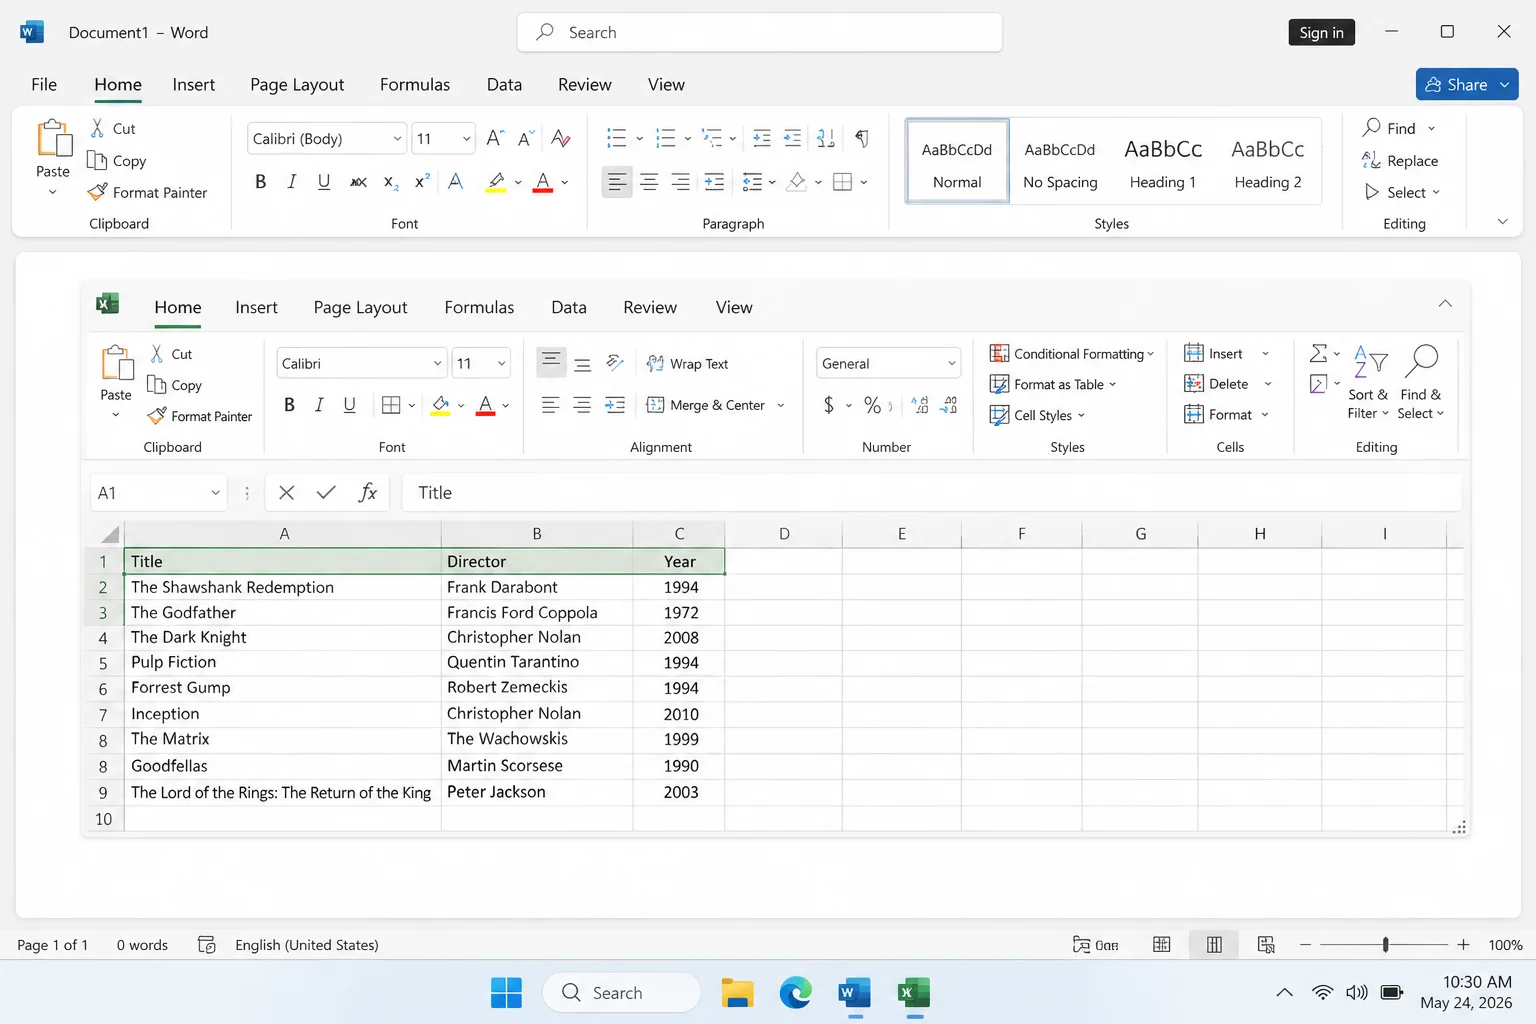Toggle Excel's top align button
This screenshot has height=1024, width=1536.
(551, 362)
